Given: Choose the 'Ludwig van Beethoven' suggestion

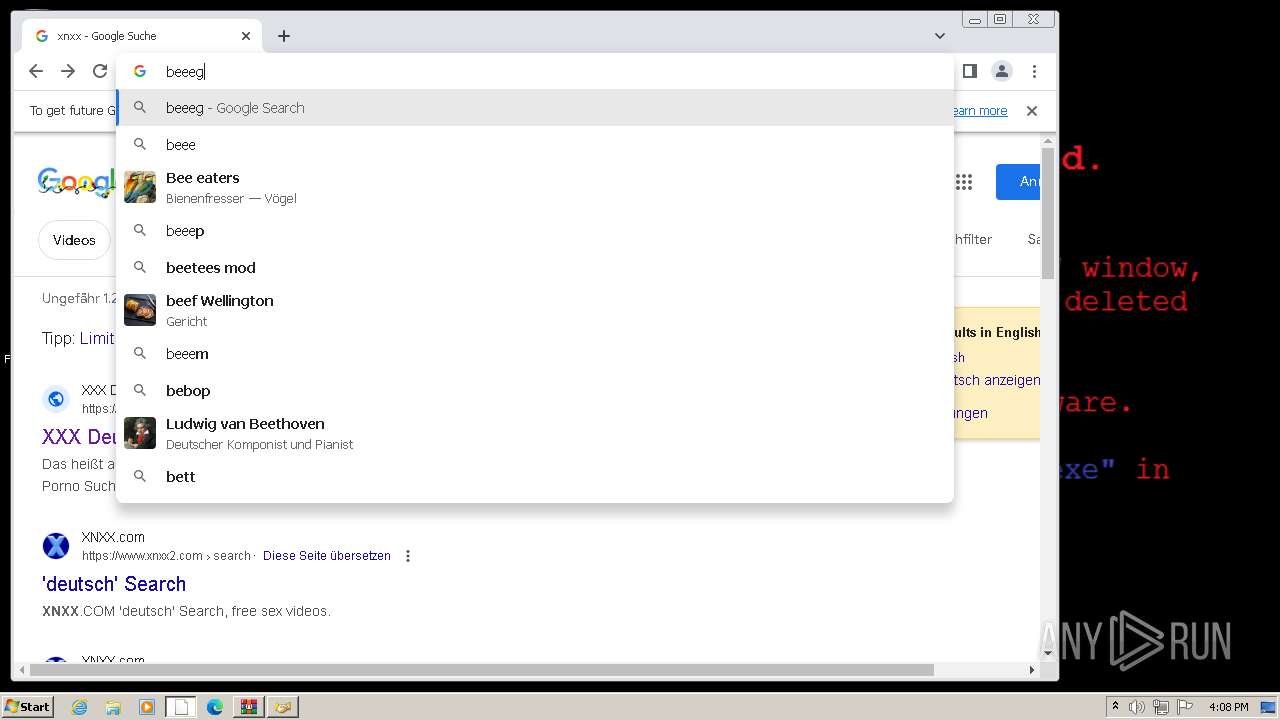Looking at the screenshot, I should (x=535, y=433).
